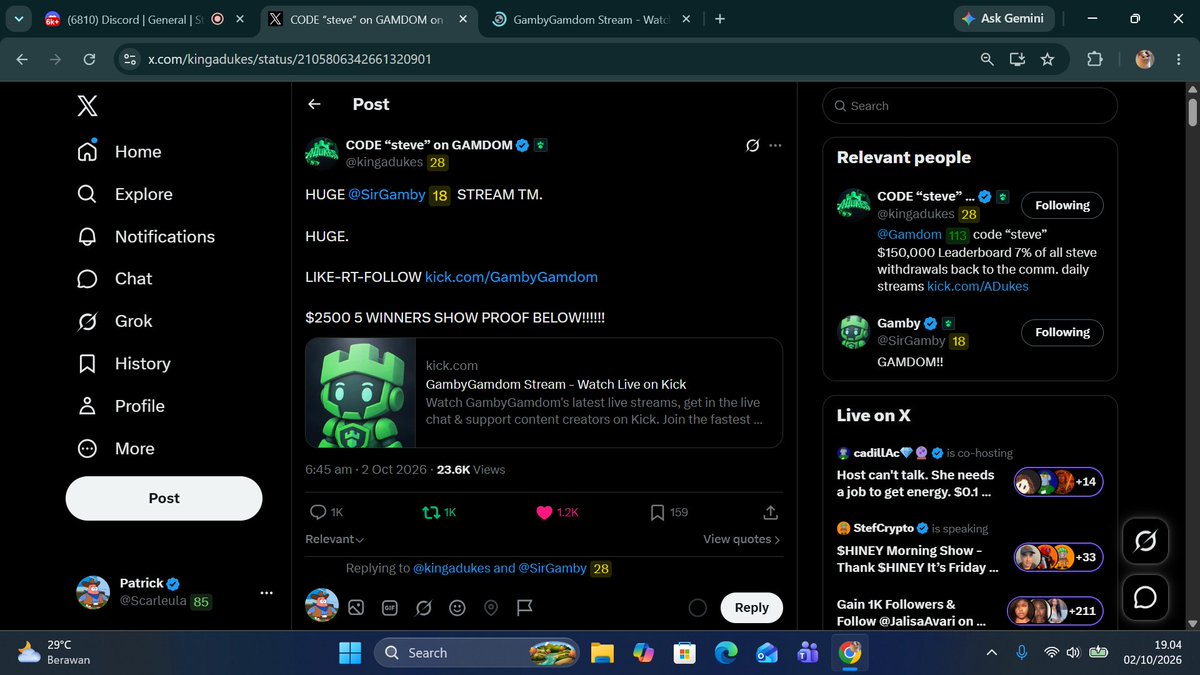This screenshot has height=675, width=1200.
Task: Open account menu dots beside Patrick
Action: pos(266,593)
